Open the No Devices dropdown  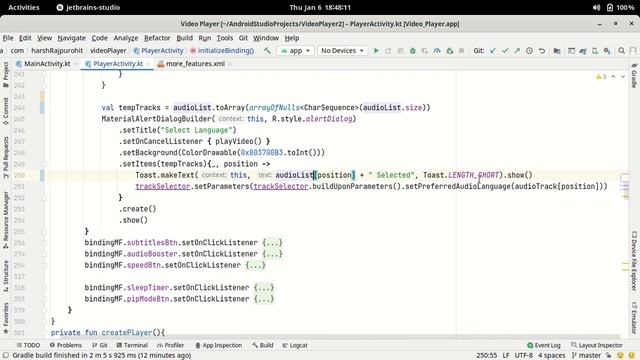point(342,51)
